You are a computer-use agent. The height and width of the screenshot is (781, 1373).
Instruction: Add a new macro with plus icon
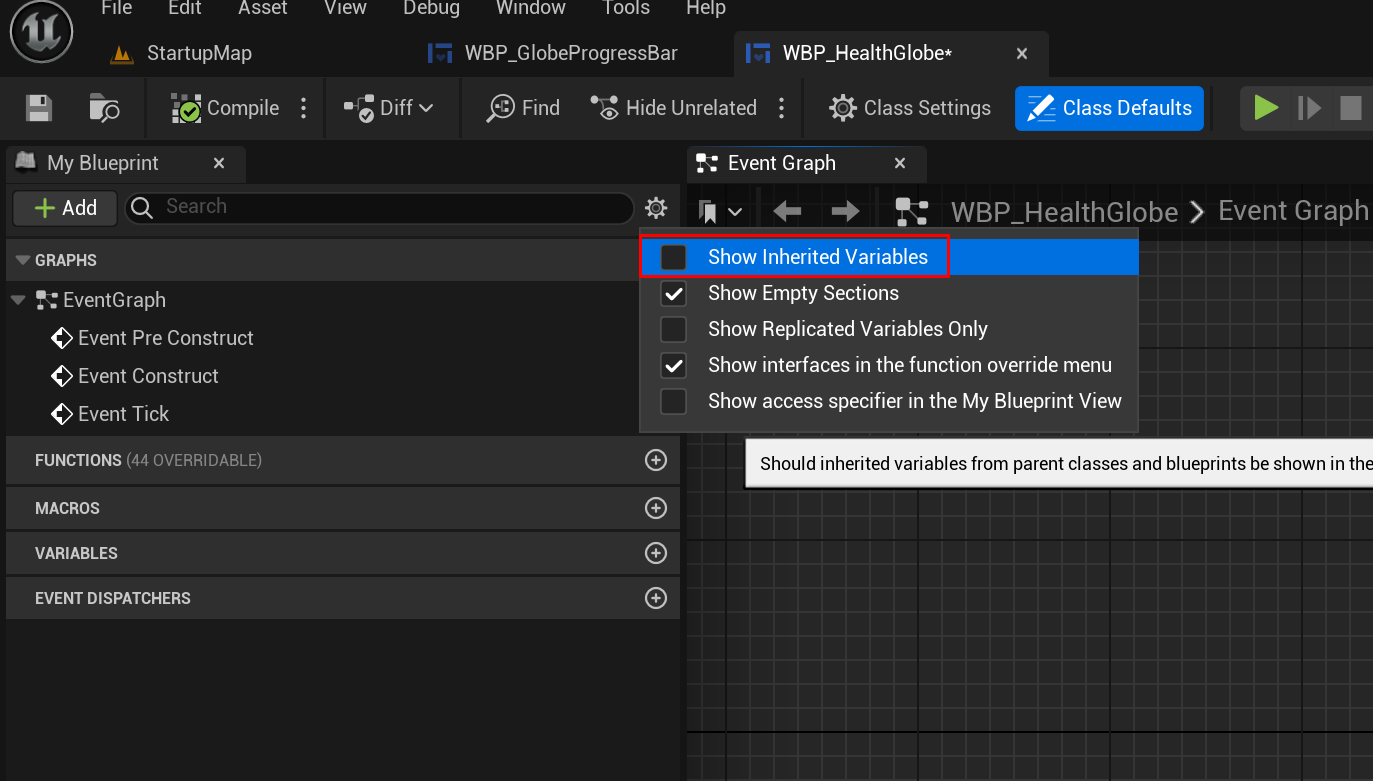[656, 508]
